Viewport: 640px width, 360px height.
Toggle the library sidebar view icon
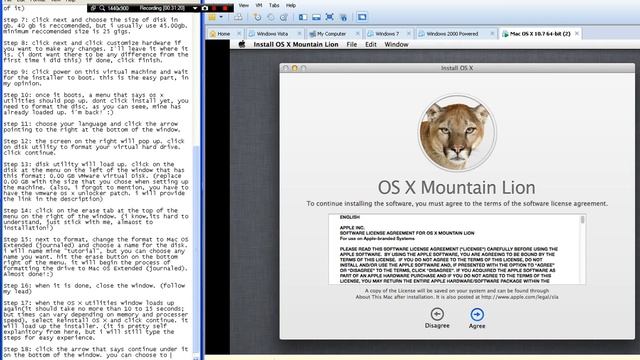(x=303, y=17)
